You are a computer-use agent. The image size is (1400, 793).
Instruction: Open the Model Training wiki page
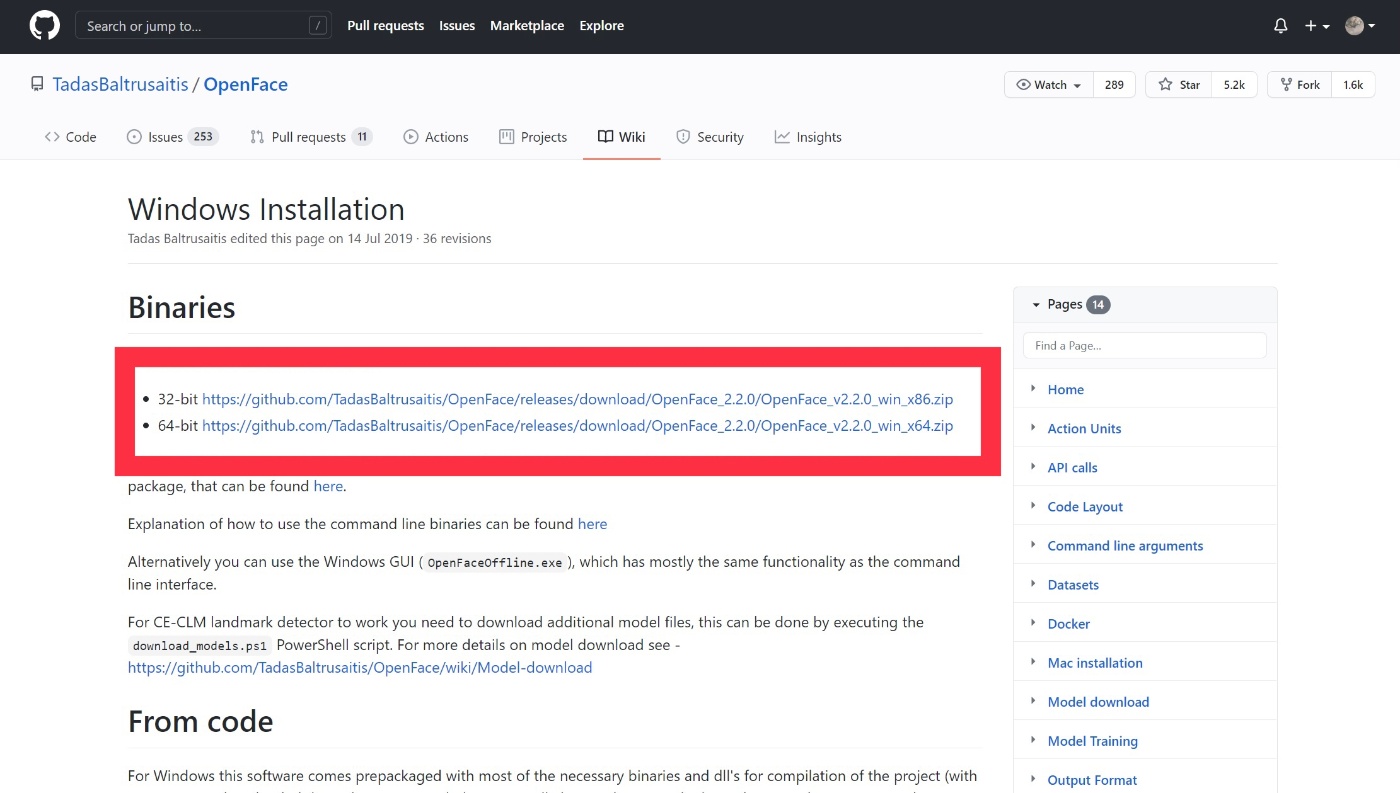1092,740
